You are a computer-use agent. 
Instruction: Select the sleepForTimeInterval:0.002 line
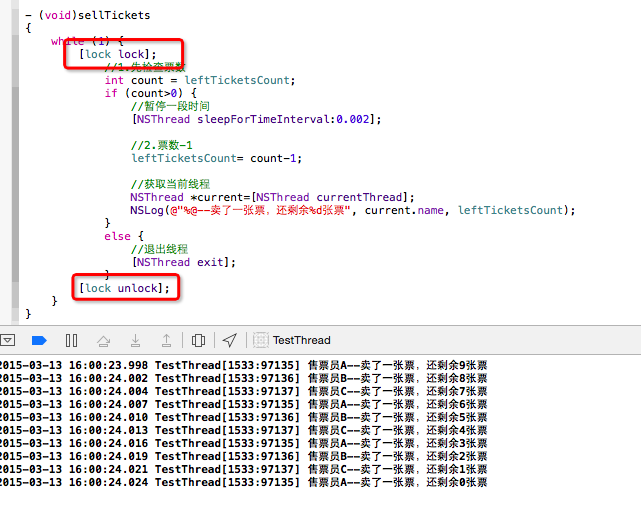256,119
